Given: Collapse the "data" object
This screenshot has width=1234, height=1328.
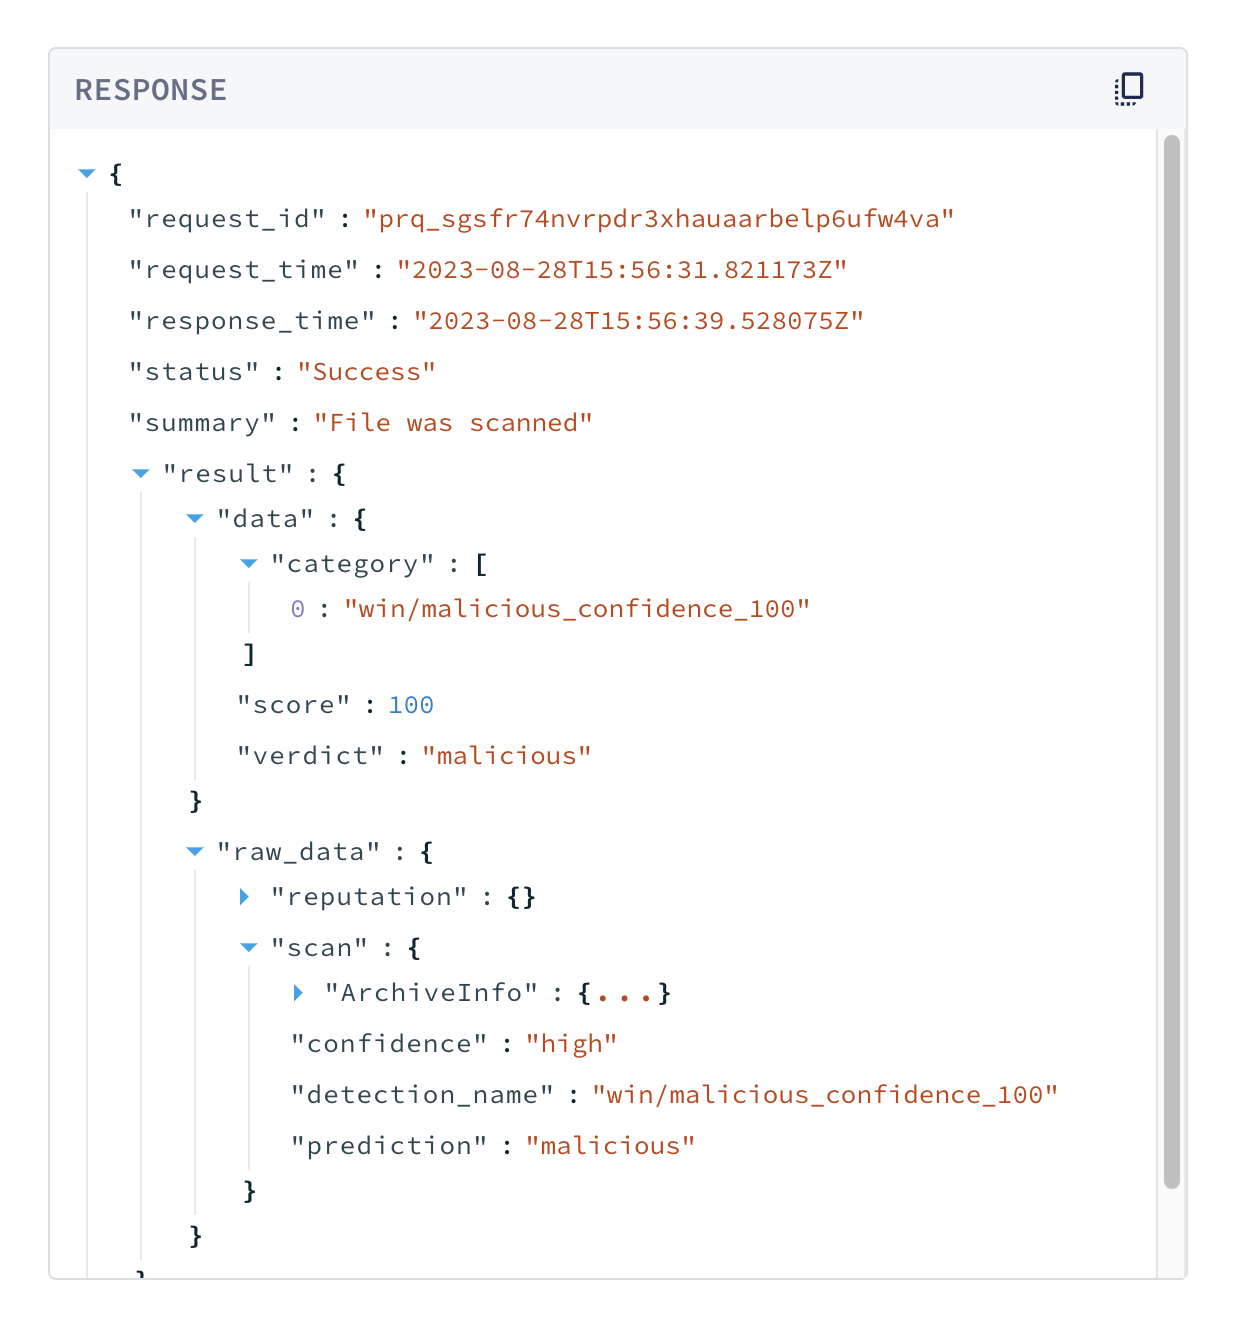Looking at the screenshot, I should [195, 519].
